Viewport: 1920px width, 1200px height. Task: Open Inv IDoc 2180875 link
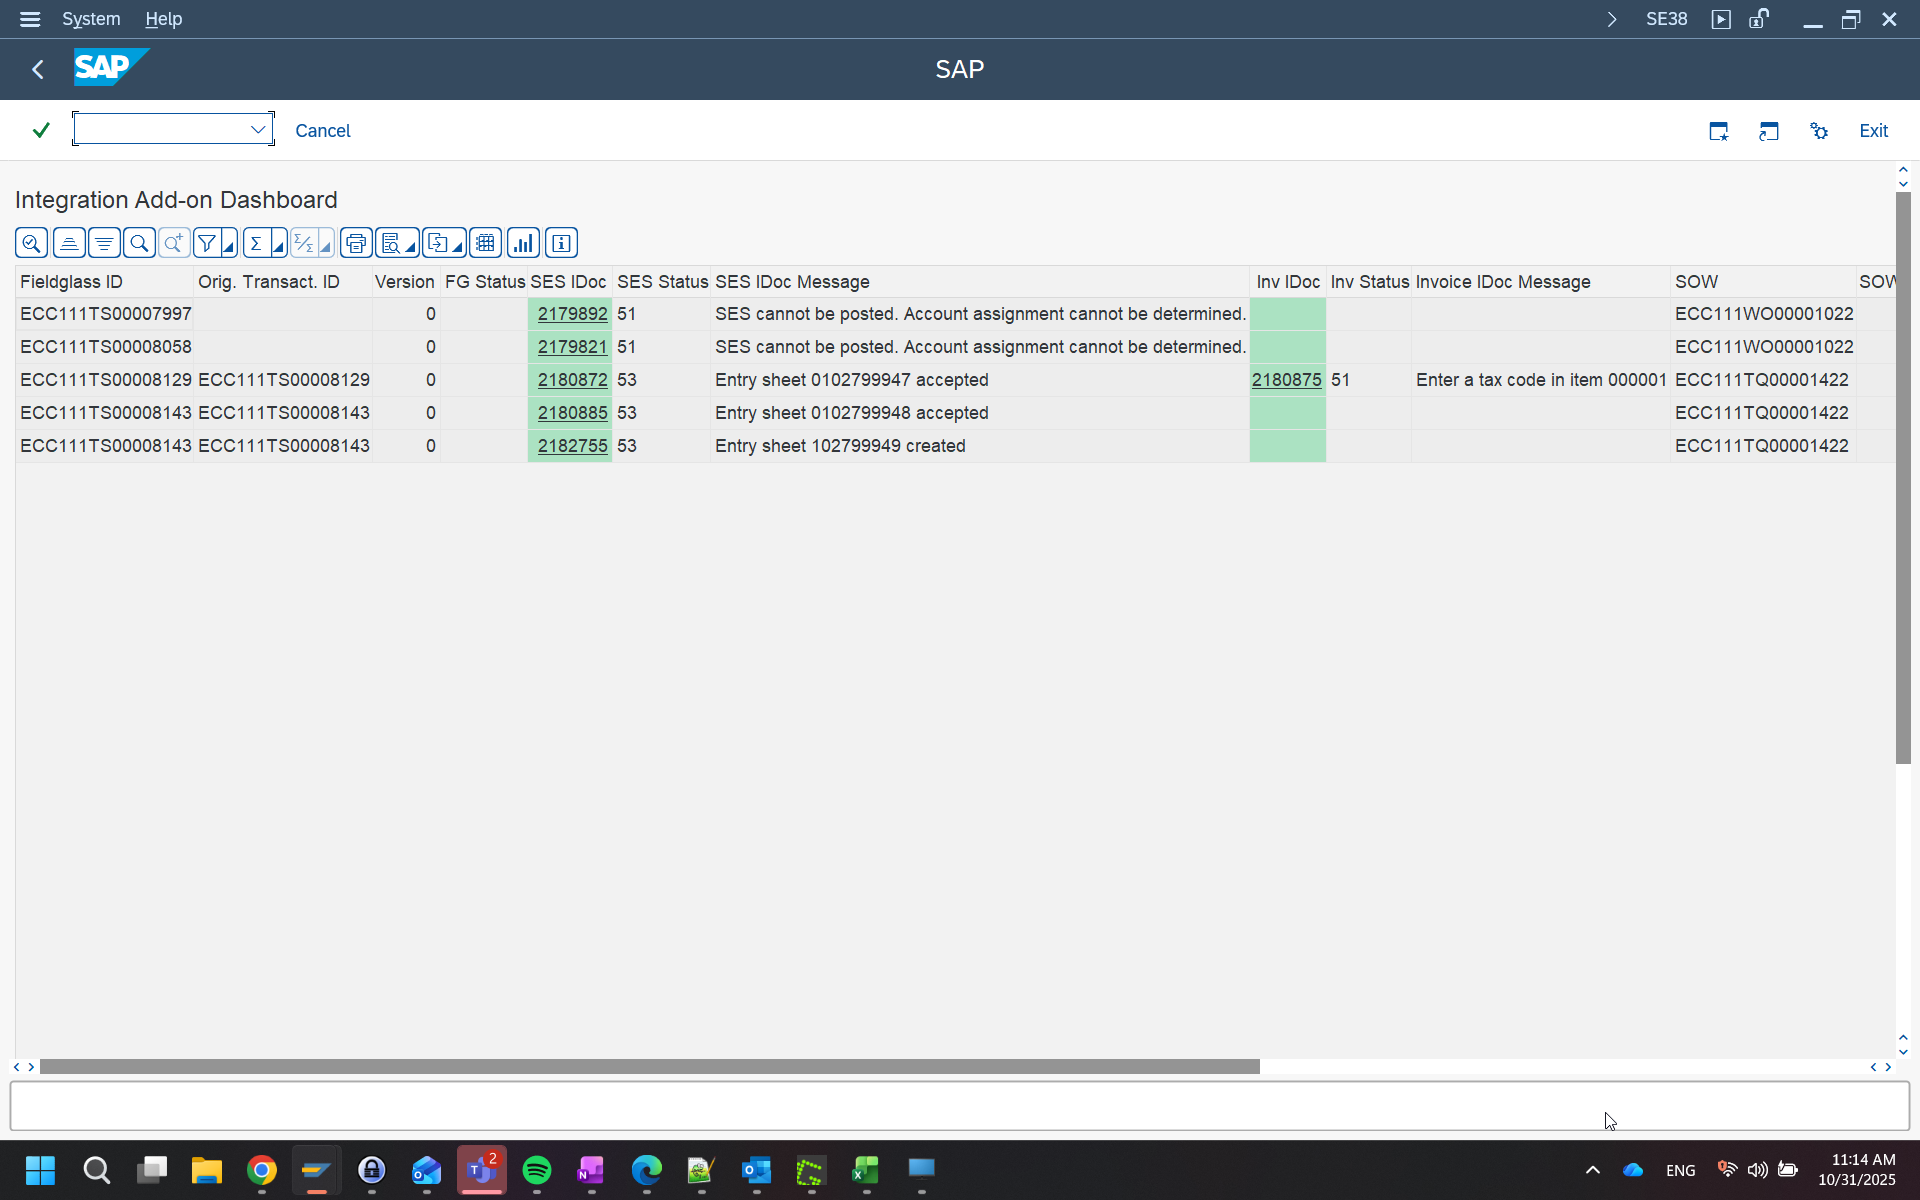point(1286,380)
